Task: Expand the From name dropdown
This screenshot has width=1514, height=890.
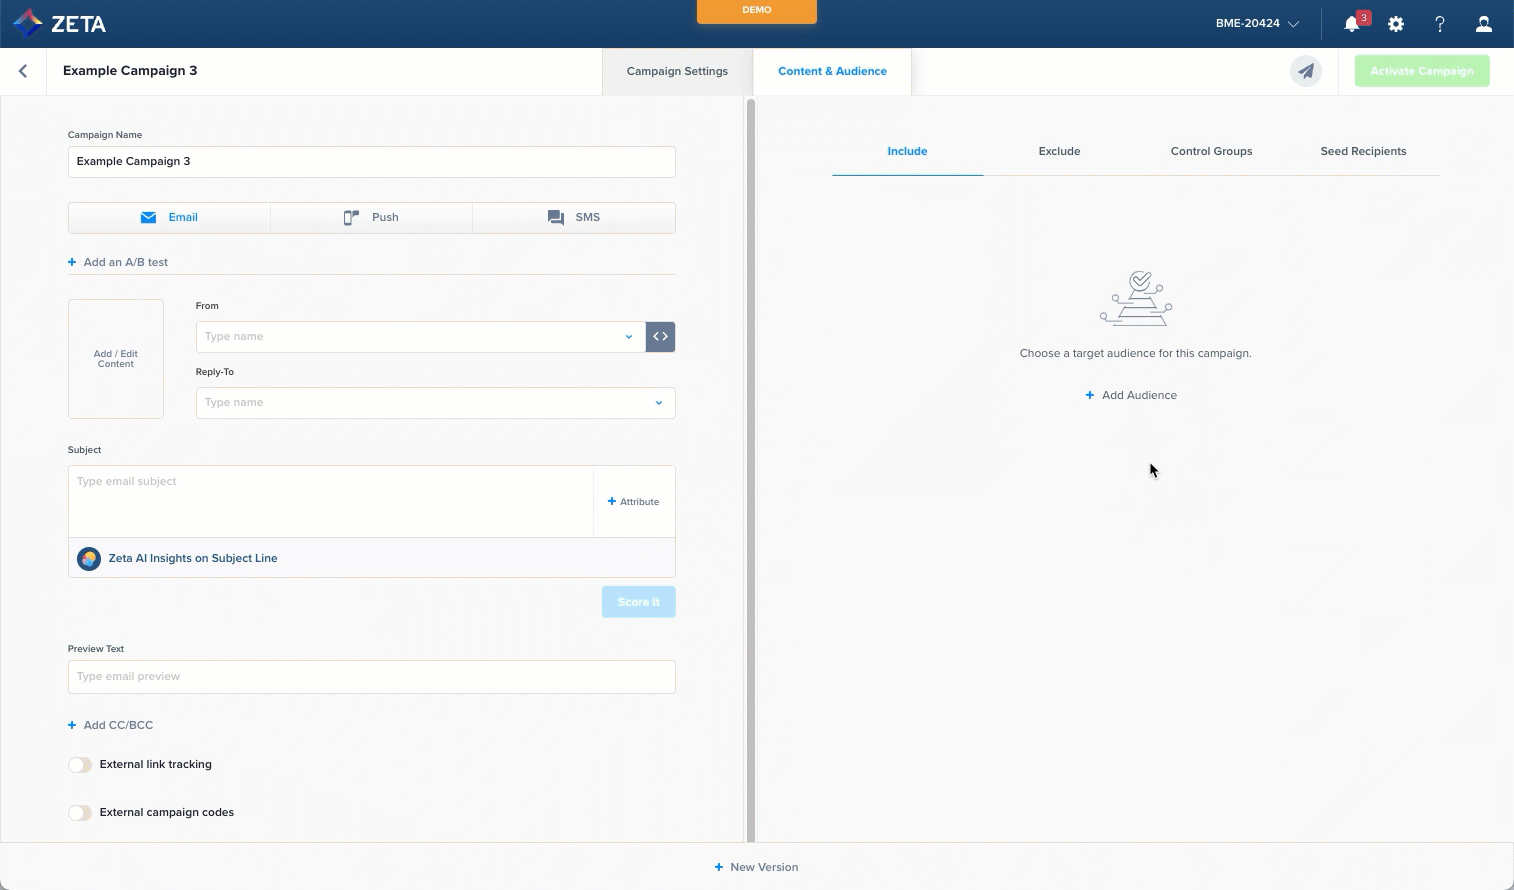Action: point(628,337)
